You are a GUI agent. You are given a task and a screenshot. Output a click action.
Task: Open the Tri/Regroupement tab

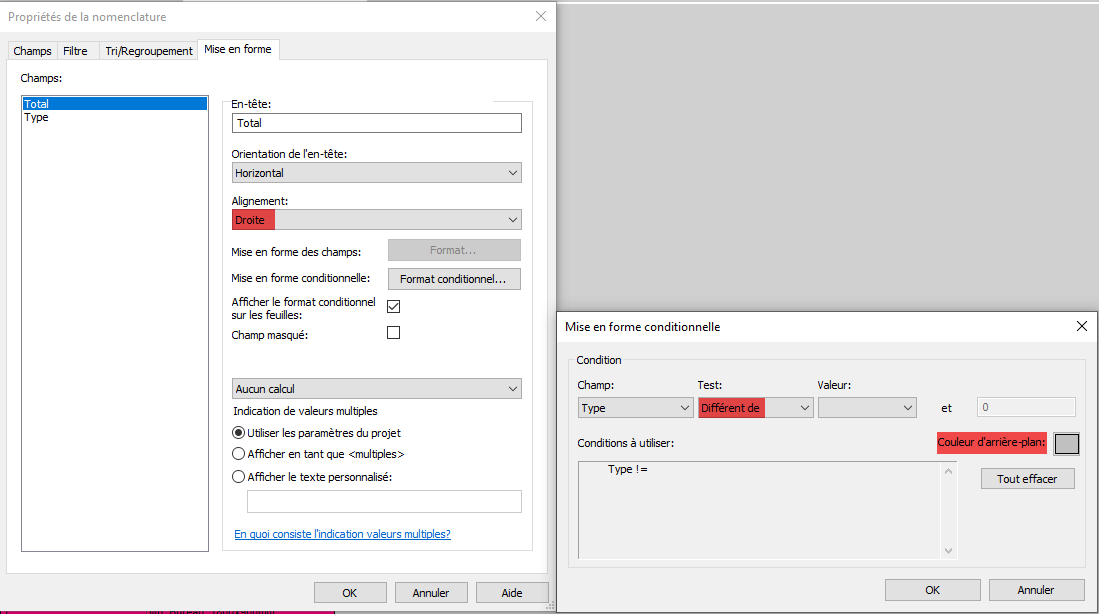[x=148, y=51]
